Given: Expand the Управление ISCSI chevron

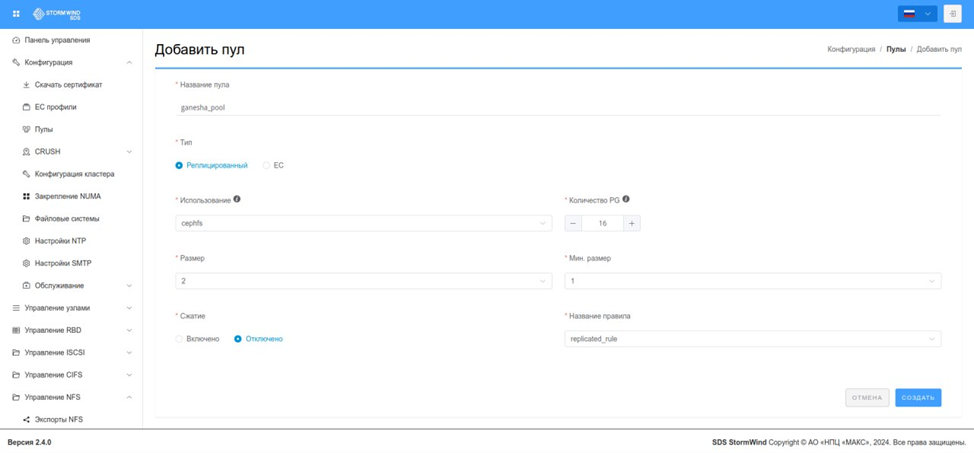Looking at the screenshot, I should coord(129,353).
